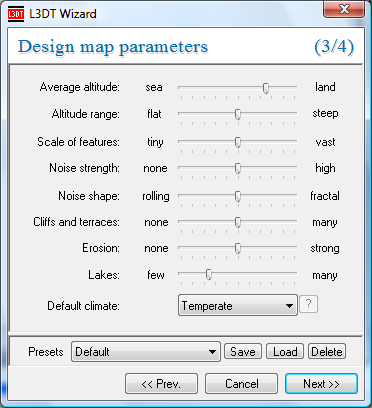Click the Average altitude slider thumb
The width and height of the screenshot is (372, 408).
(266, 88)
